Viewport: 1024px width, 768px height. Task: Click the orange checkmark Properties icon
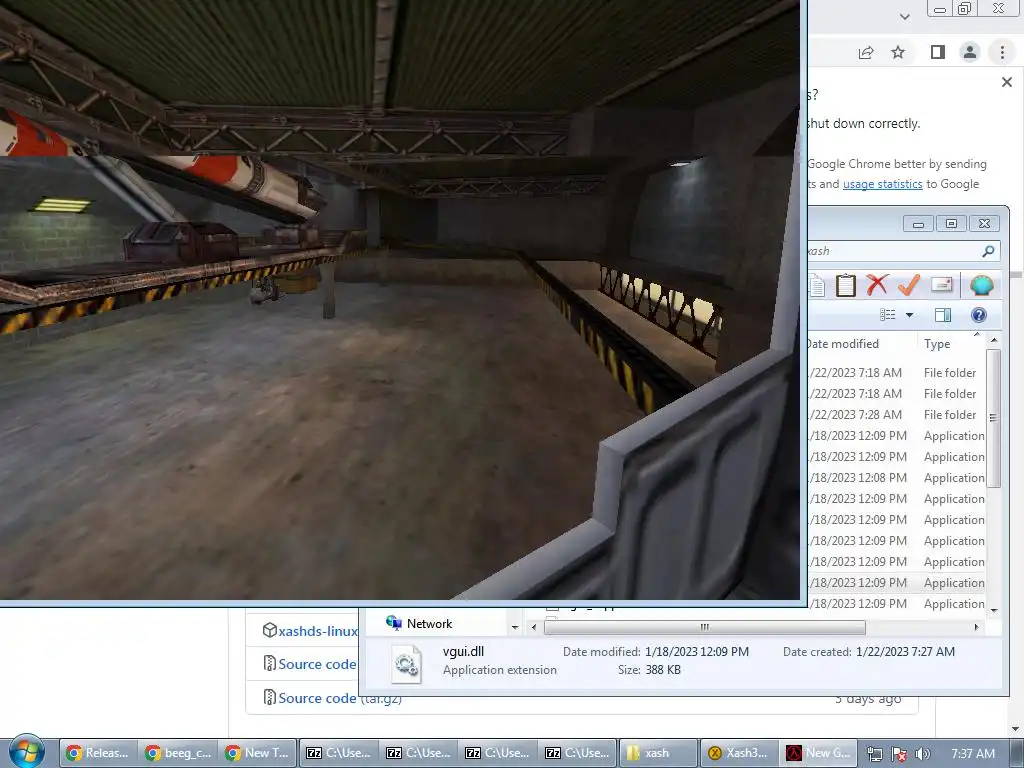tap(908, 285)
